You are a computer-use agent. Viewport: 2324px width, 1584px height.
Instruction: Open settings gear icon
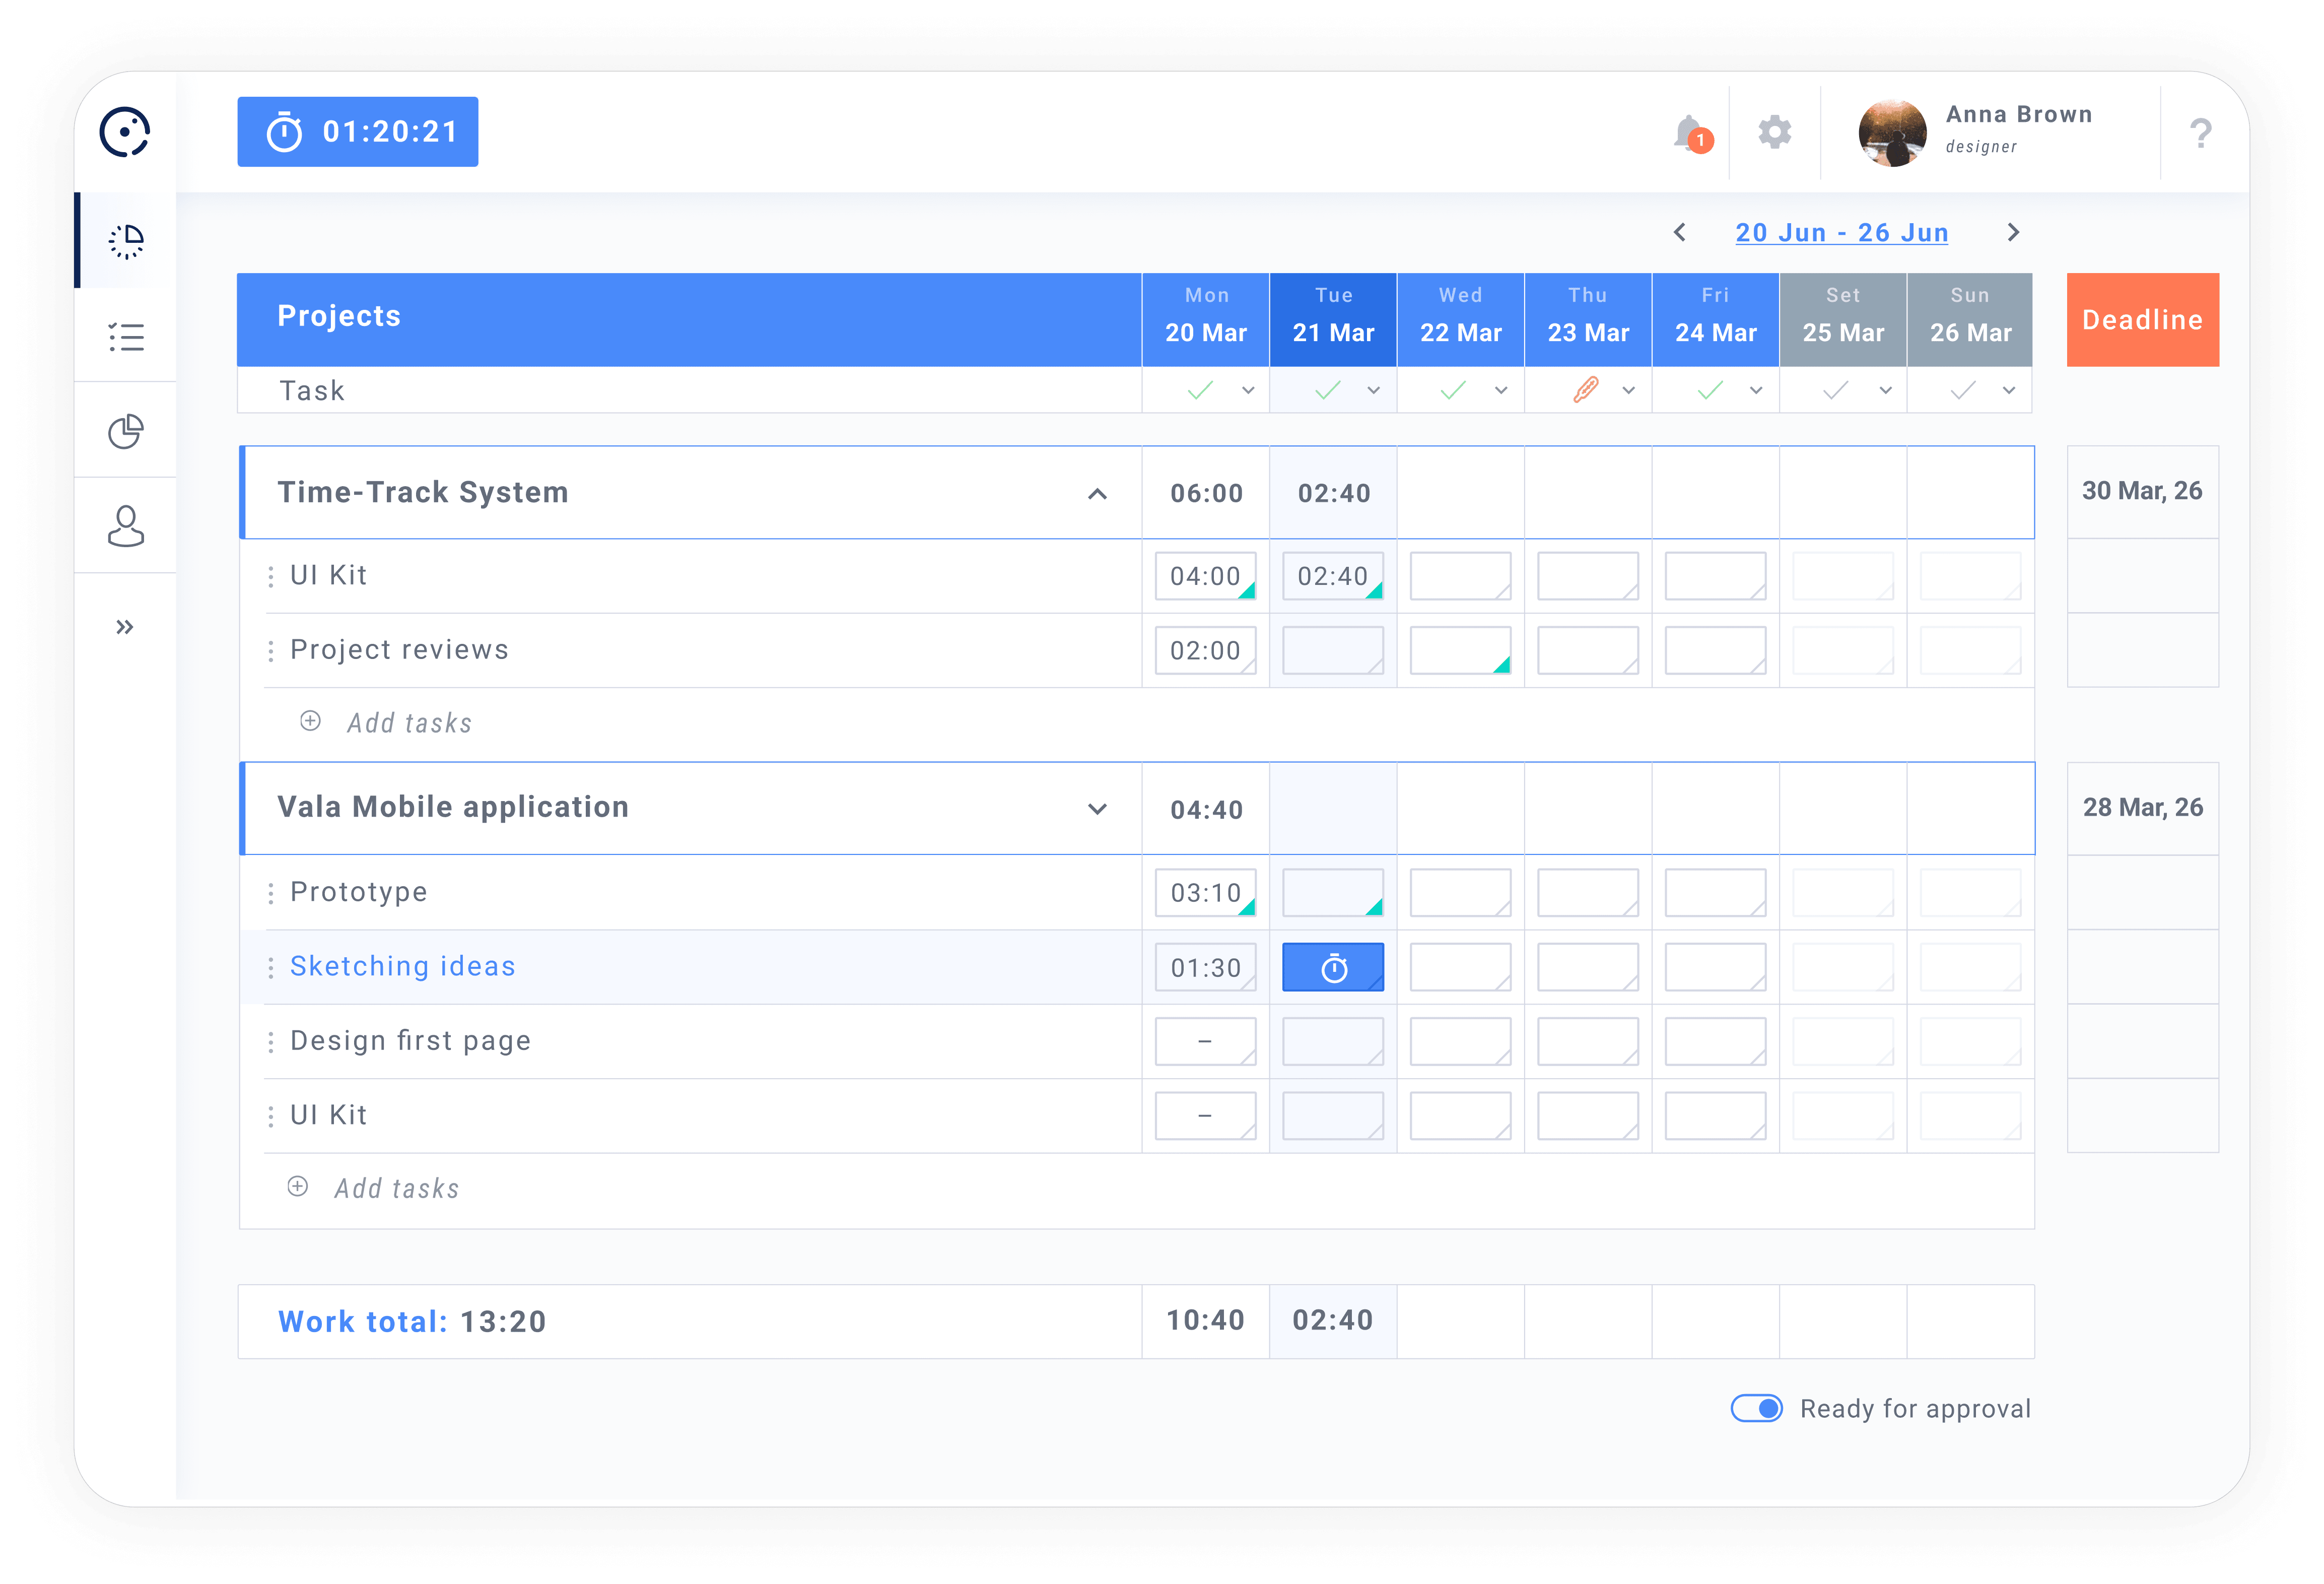coord(1775,132)
